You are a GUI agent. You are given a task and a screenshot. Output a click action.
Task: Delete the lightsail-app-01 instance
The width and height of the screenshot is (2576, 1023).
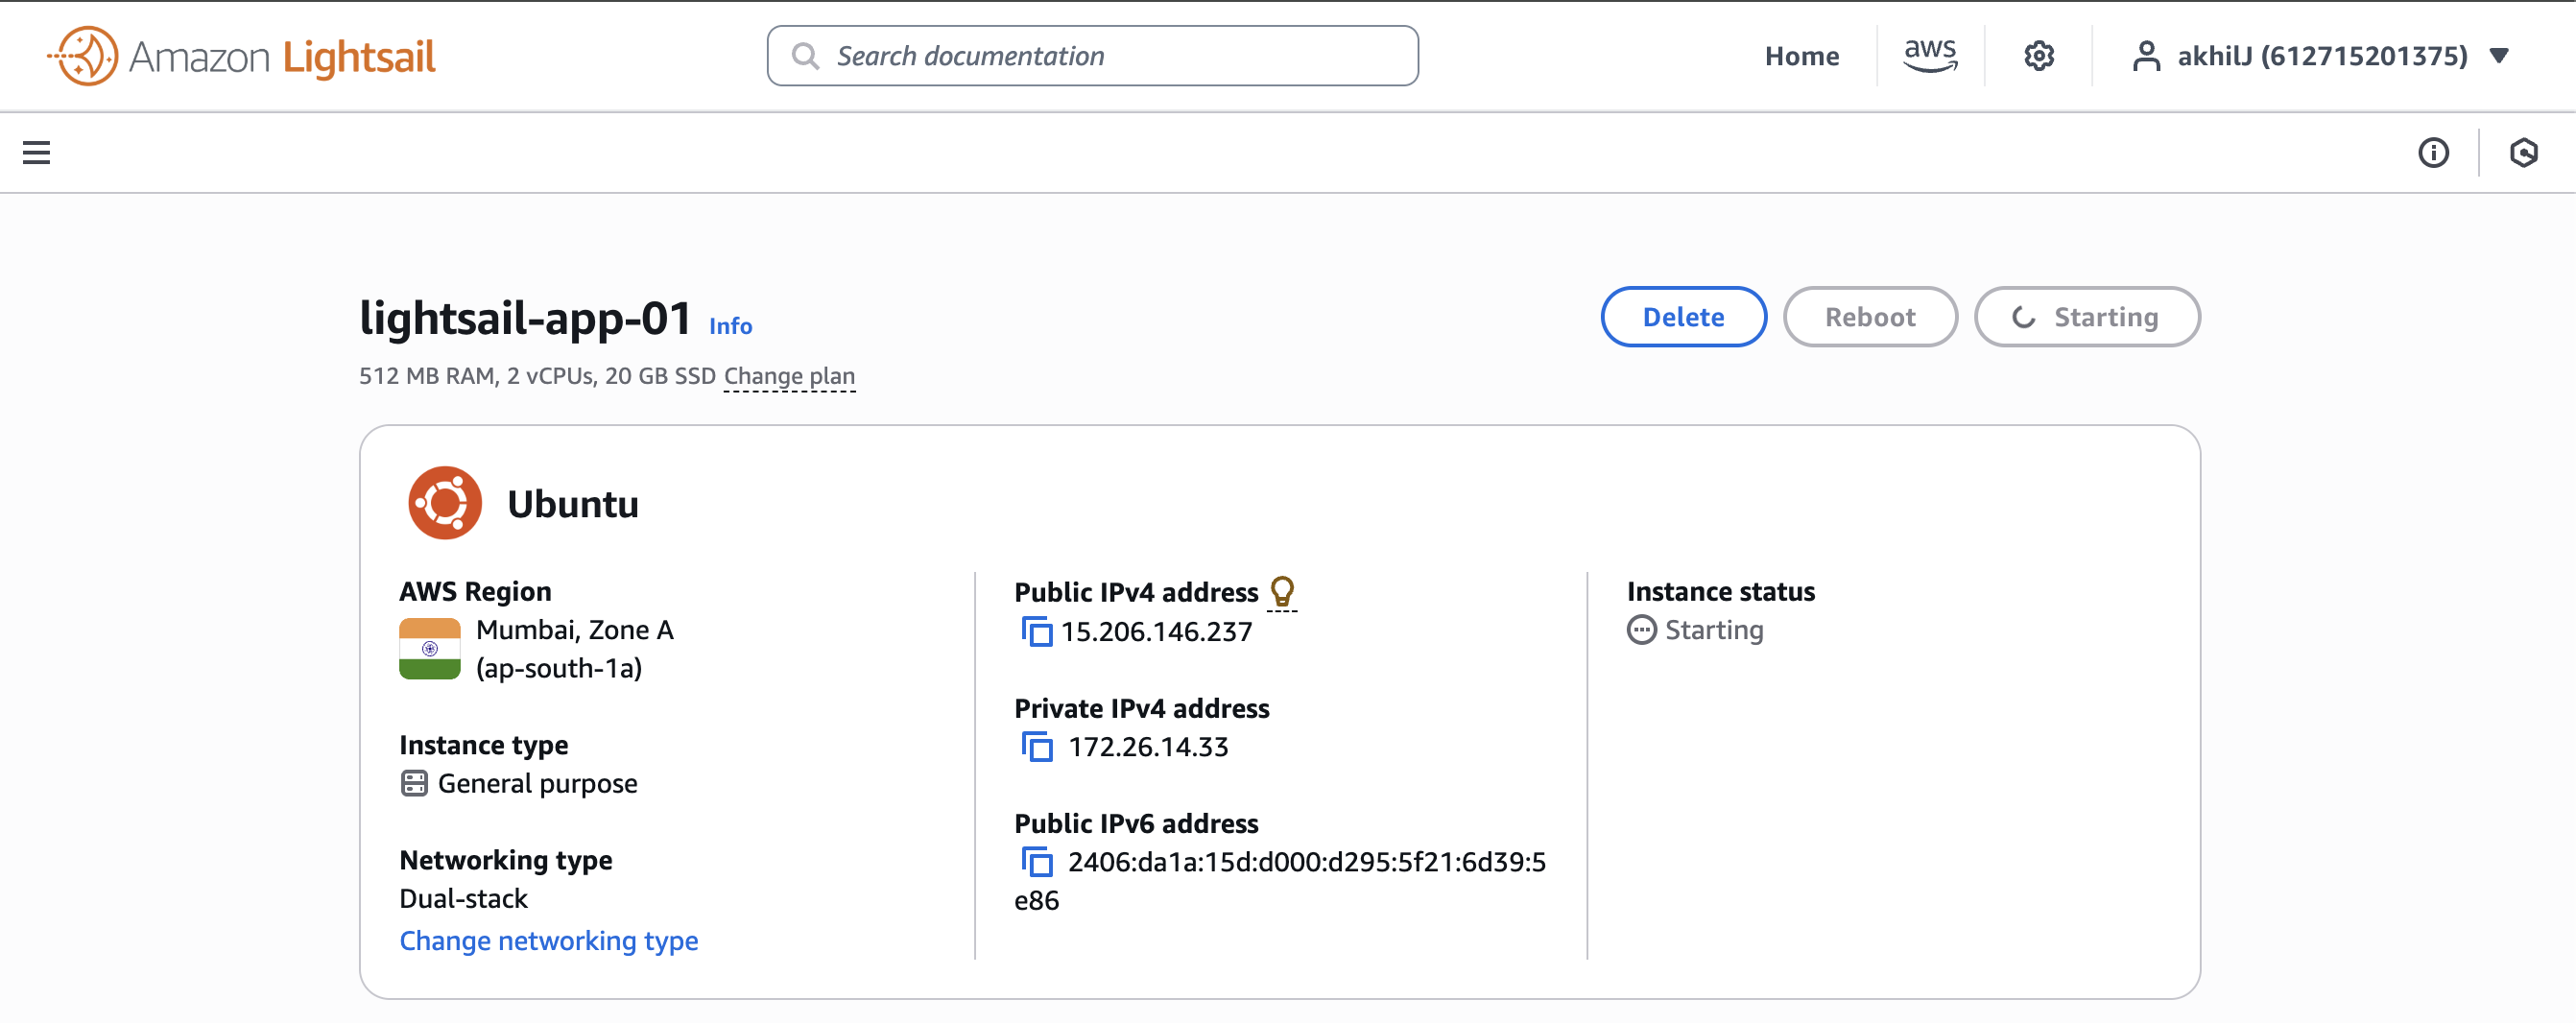point(1683,317)
